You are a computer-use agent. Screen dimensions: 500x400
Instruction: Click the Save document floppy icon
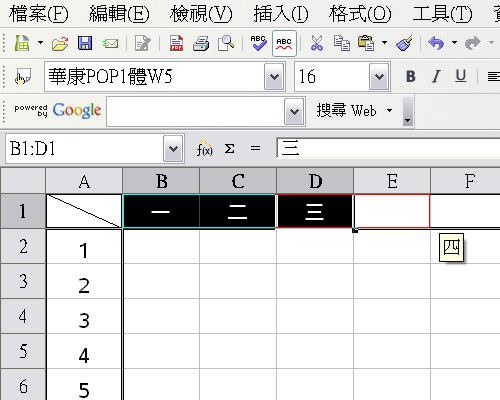85,43
